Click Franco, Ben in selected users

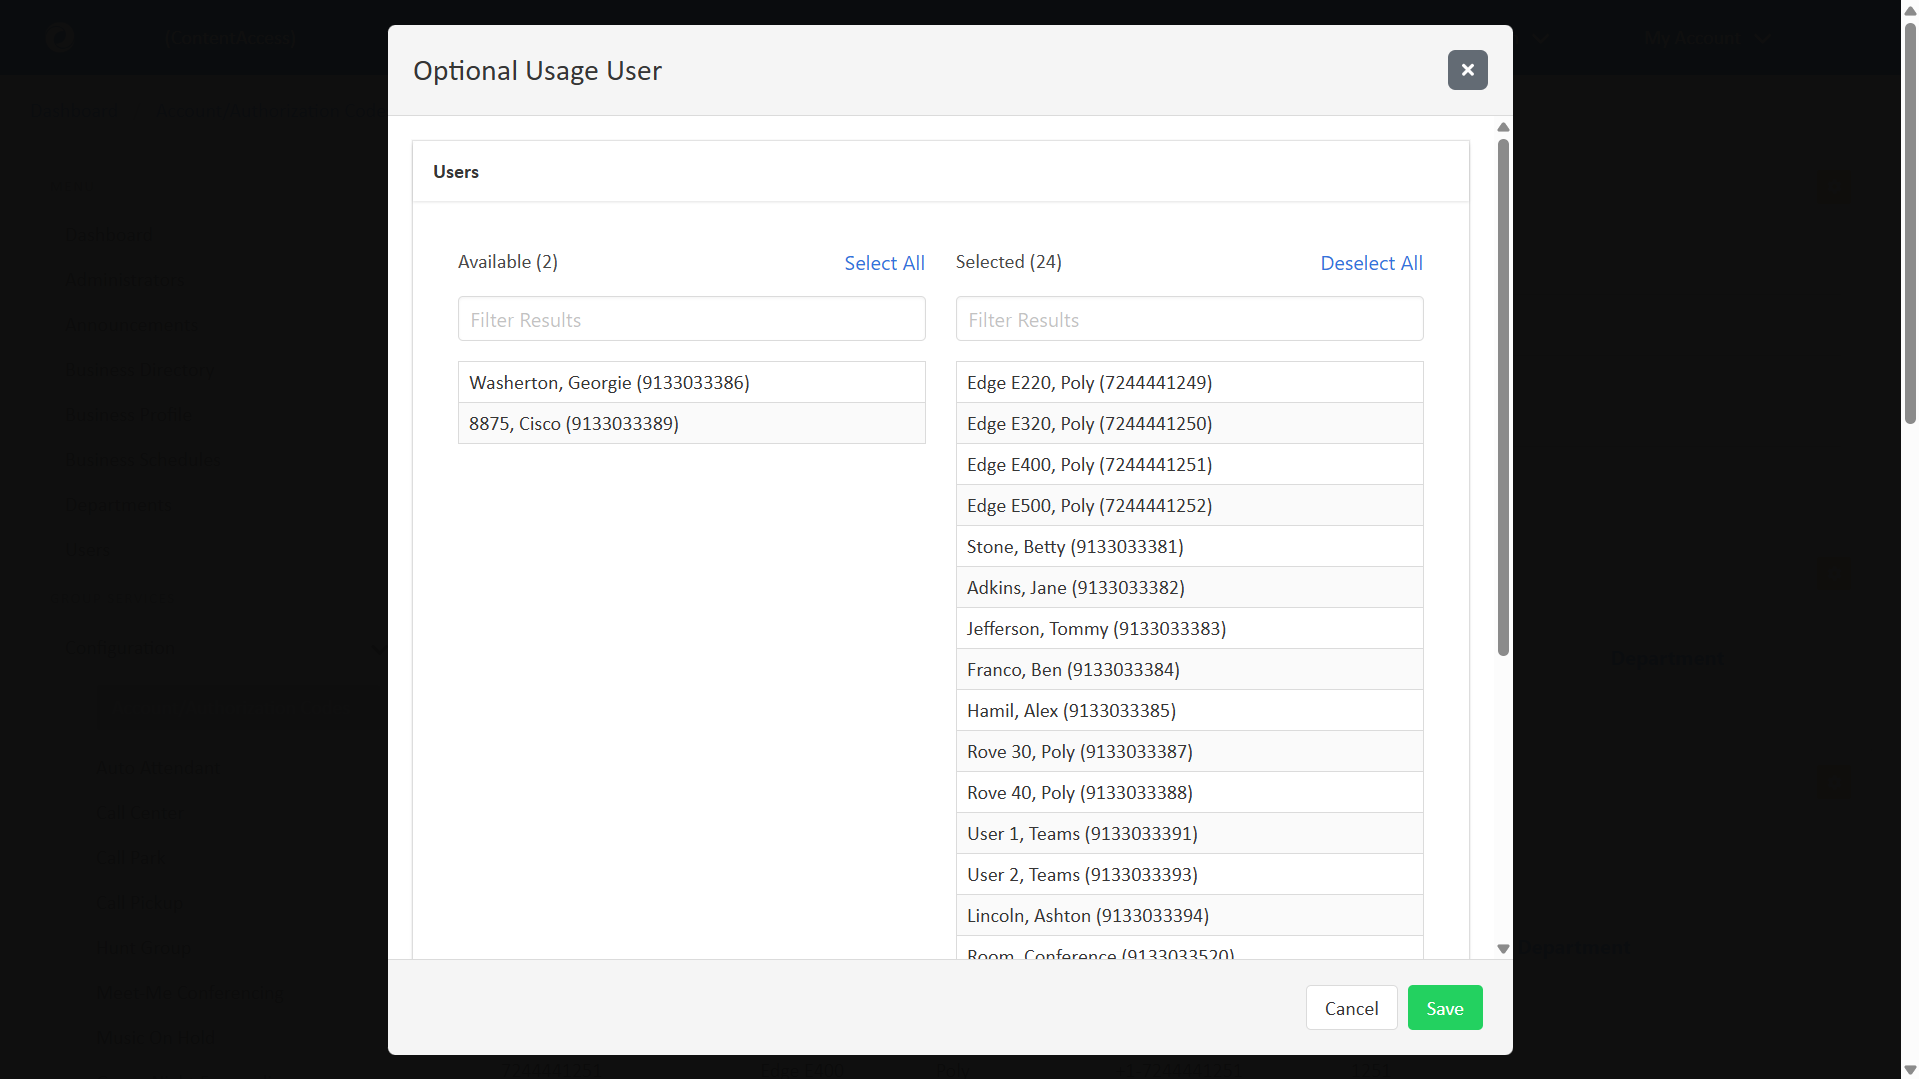[1189, 669]
